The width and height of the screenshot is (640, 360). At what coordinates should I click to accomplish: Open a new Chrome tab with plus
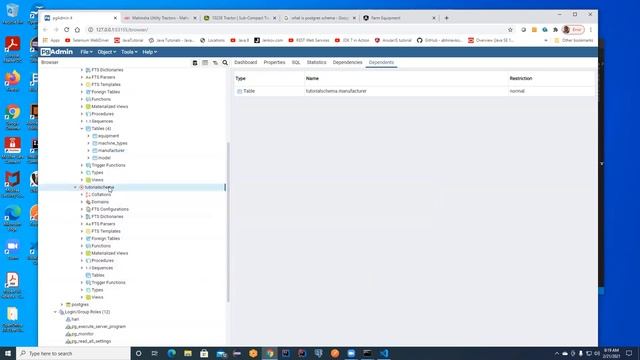tap(447, 18)
